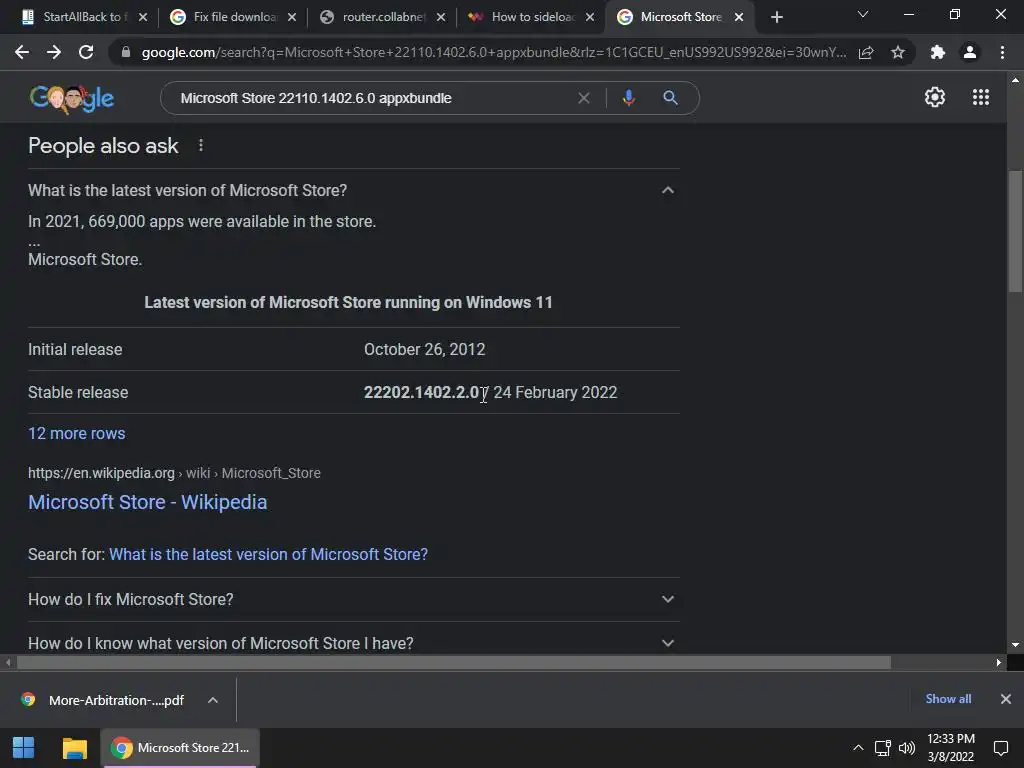Share this page from address bar
This screenshot has width=1024, height=768.
coord(866,52)
